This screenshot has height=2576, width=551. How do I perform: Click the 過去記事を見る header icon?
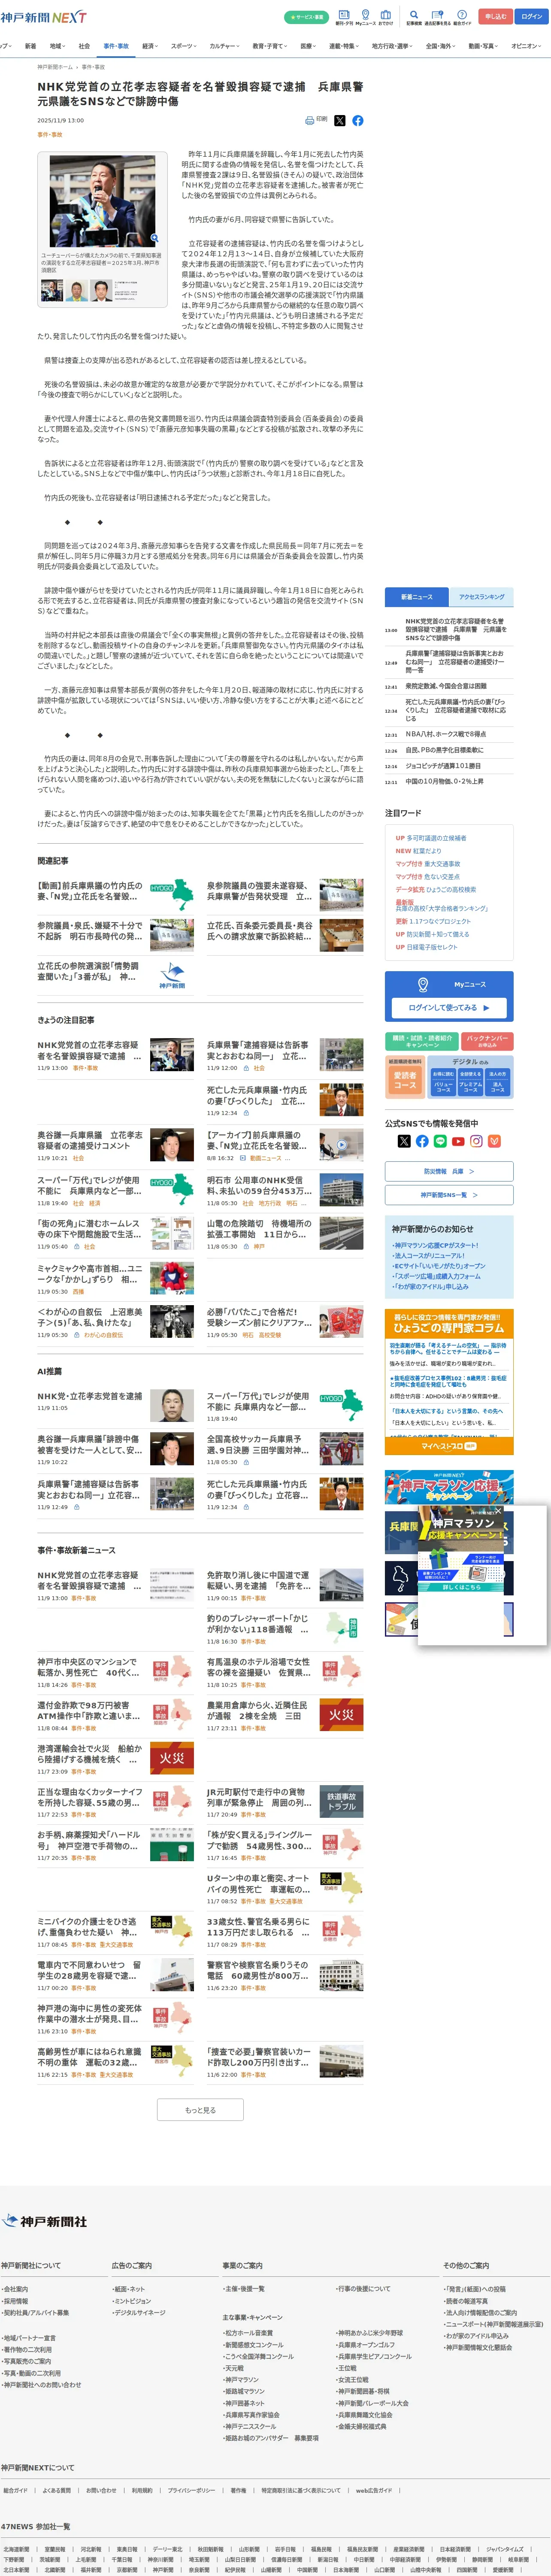click(437, 17)
